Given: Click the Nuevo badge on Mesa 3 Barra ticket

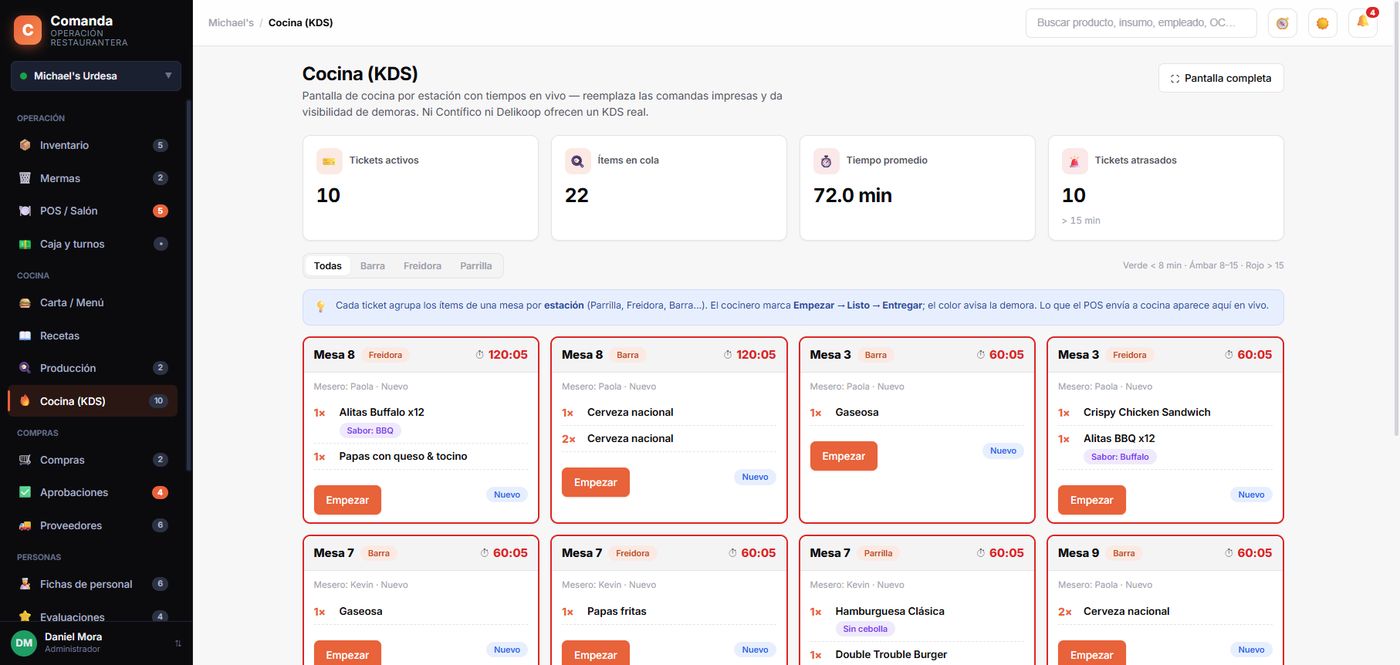Looking at the screenshot, I should coord(1003,451).
